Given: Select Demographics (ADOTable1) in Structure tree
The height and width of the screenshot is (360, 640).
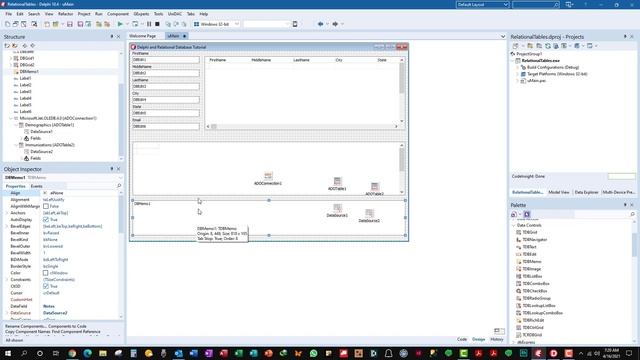Looking at the screenshot, I should point(49,125).
